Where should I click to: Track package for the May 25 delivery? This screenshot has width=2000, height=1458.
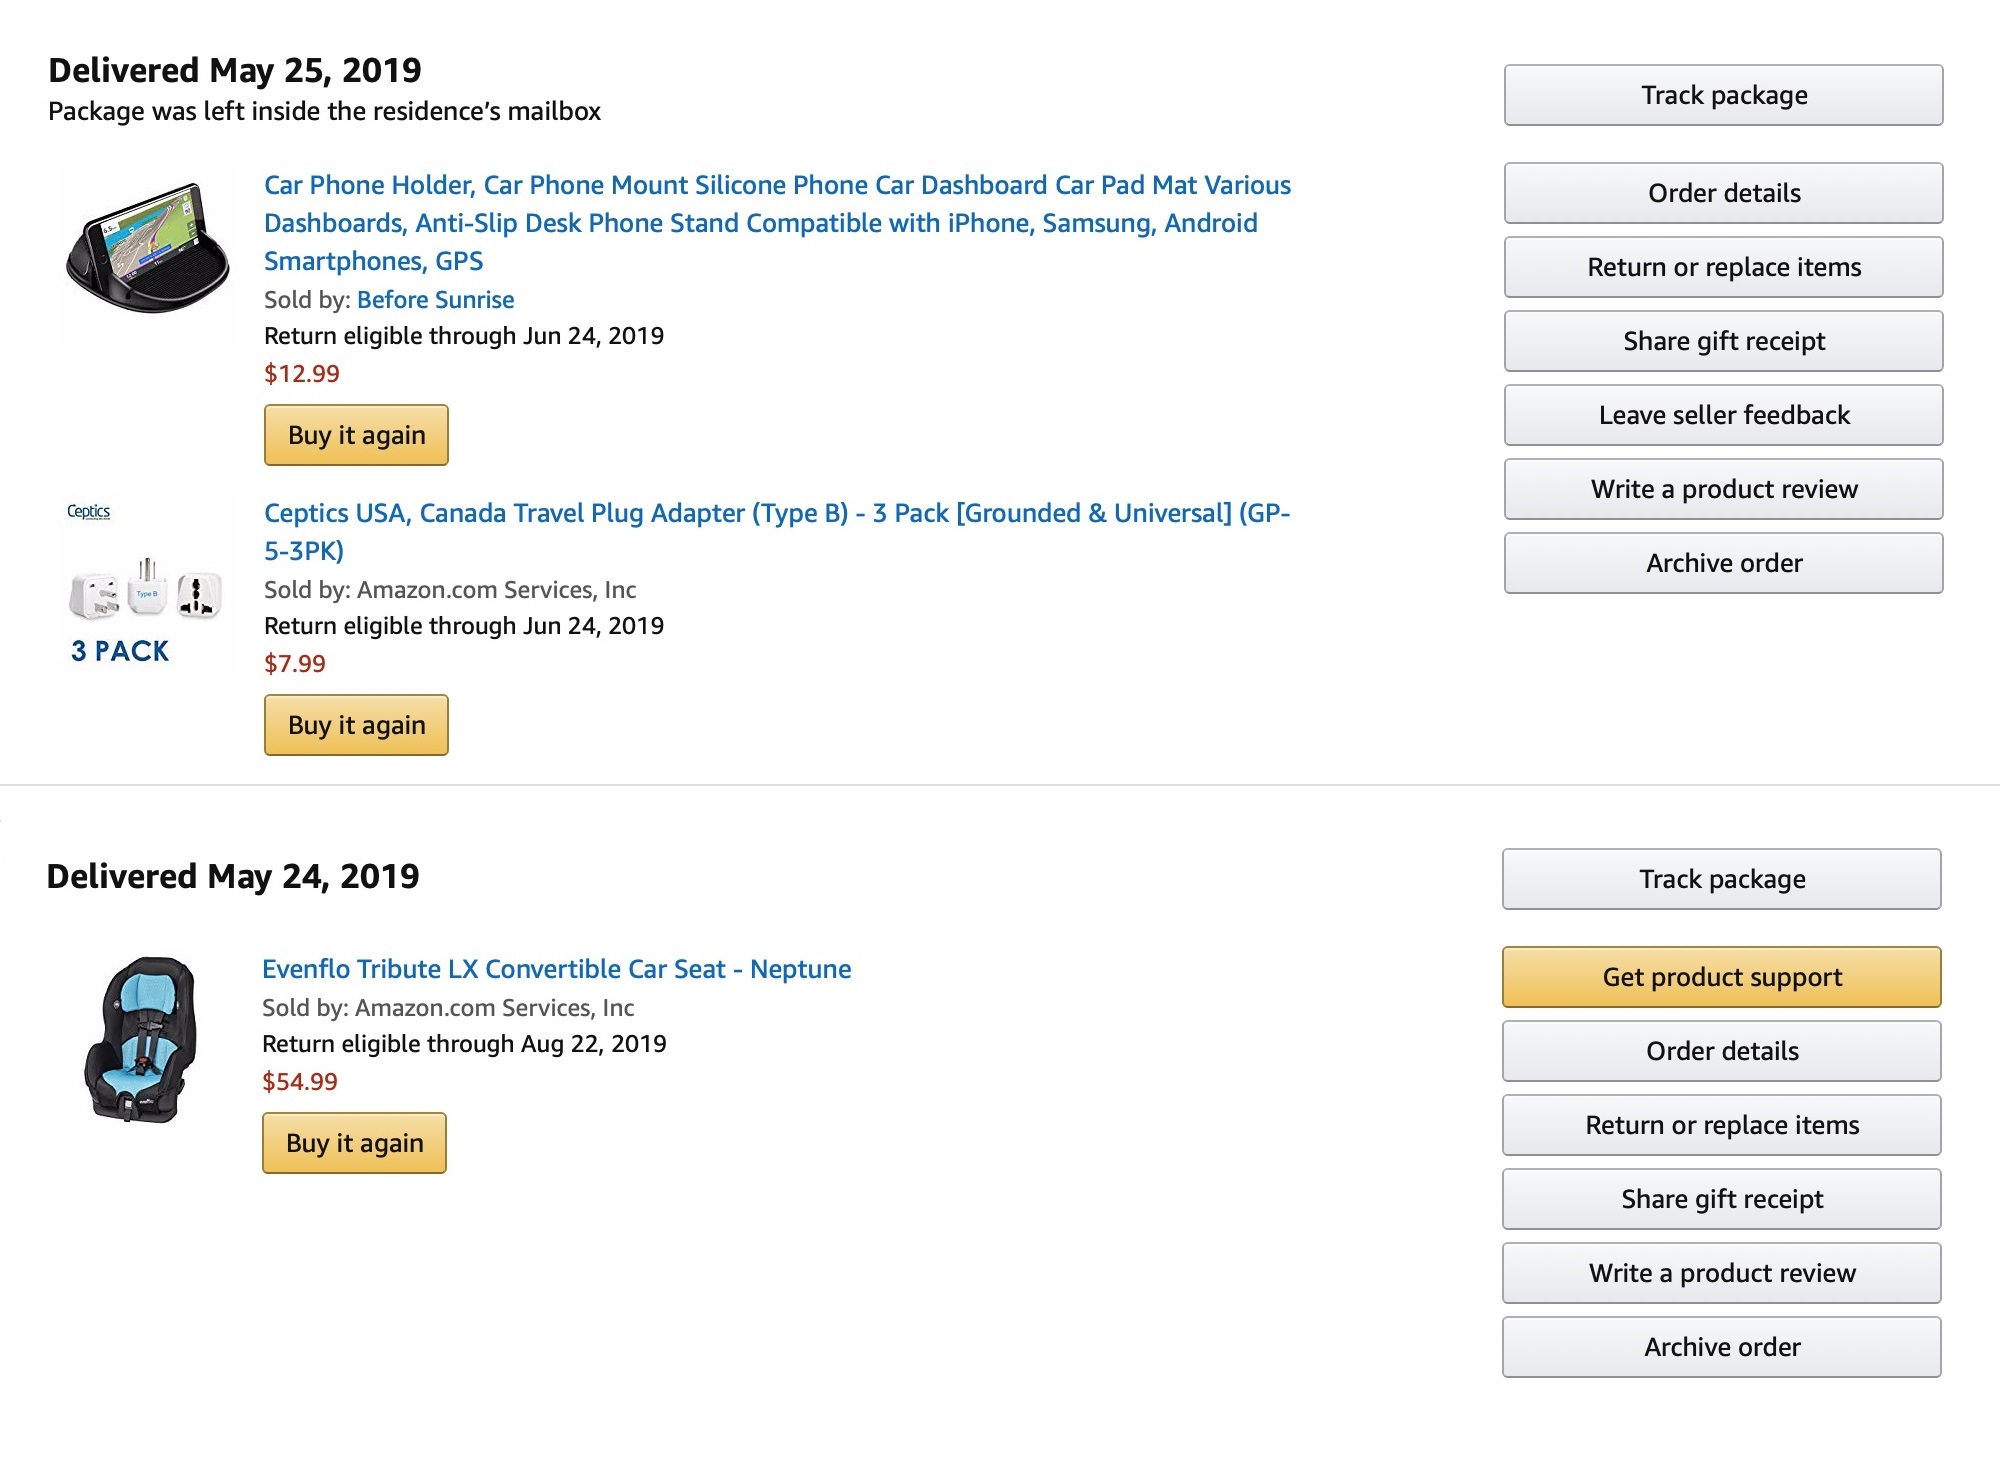click(x=1723, y=95)
